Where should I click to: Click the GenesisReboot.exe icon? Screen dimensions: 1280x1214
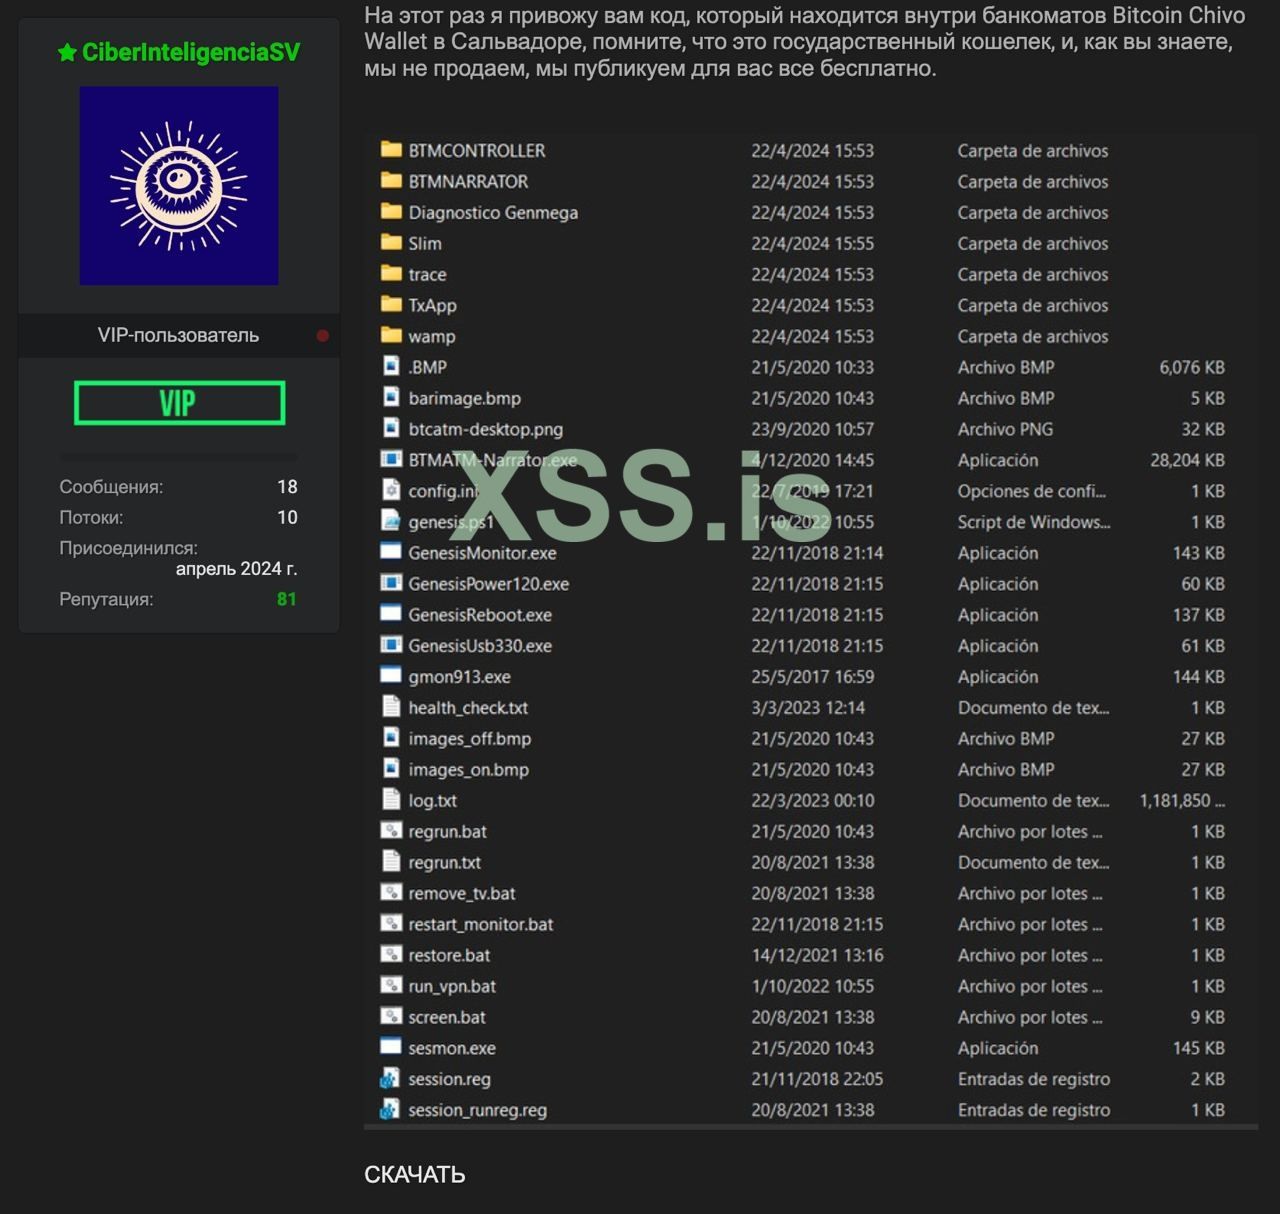coord(391,615)
